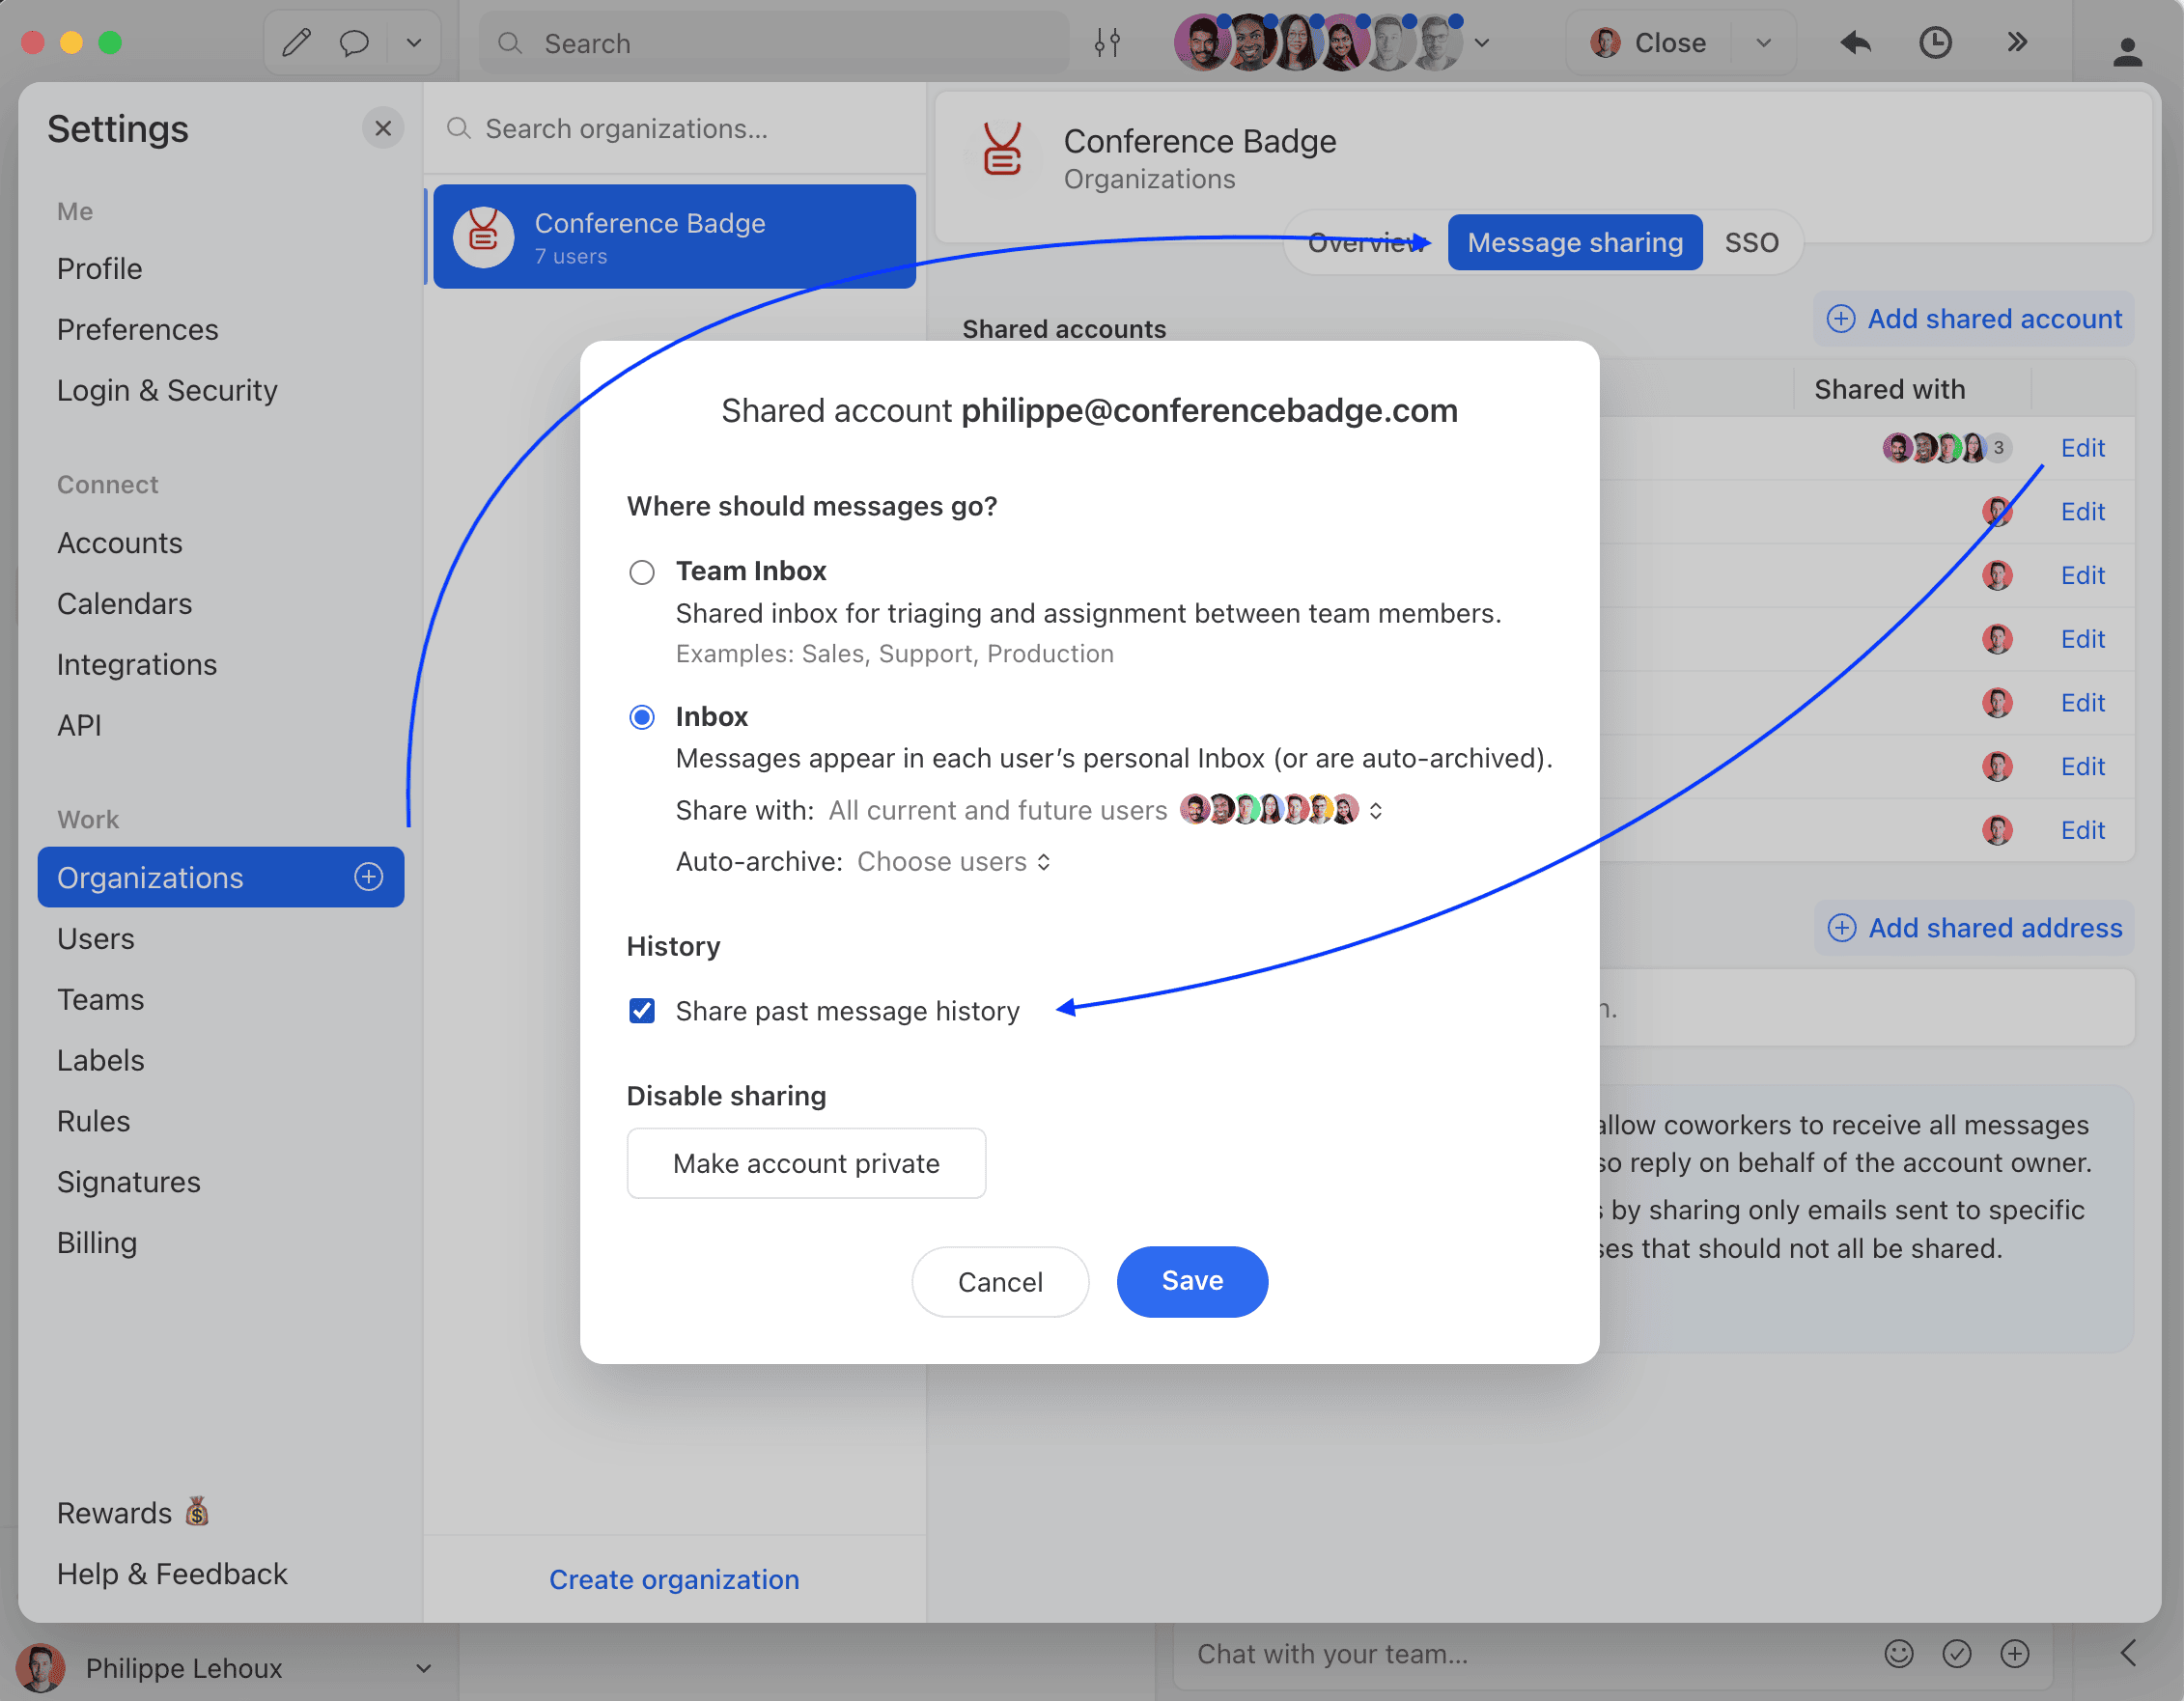Click the snooze clock icon

coord(1935,43)
